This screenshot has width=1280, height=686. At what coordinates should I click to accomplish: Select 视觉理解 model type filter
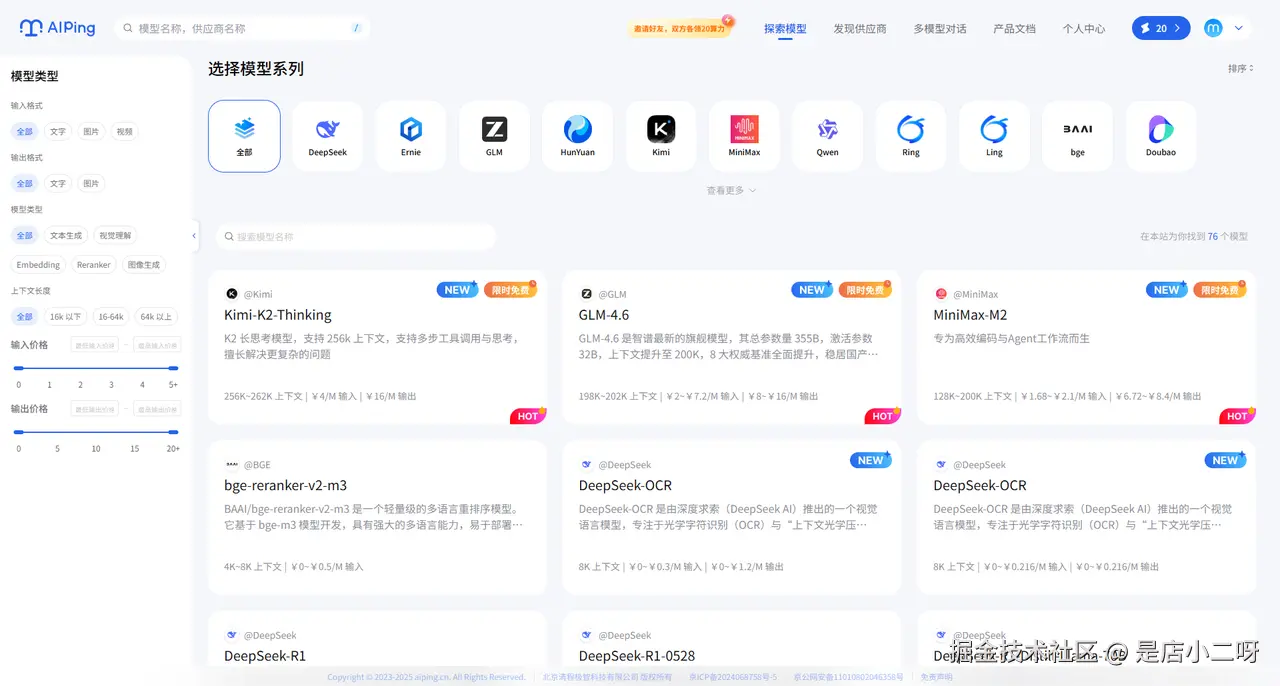pos(115,235)
